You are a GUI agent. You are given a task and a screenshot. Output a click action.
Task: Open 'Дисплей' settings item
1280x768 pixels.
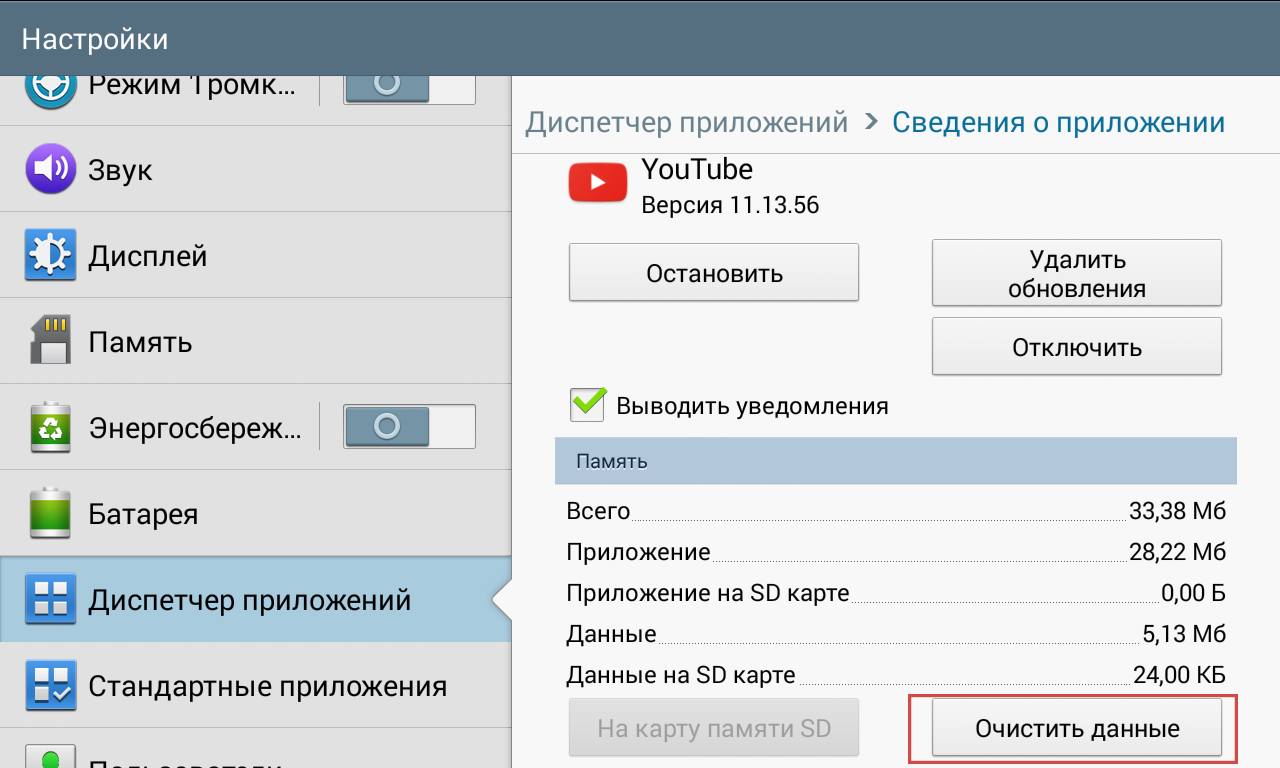pos(148,256)
